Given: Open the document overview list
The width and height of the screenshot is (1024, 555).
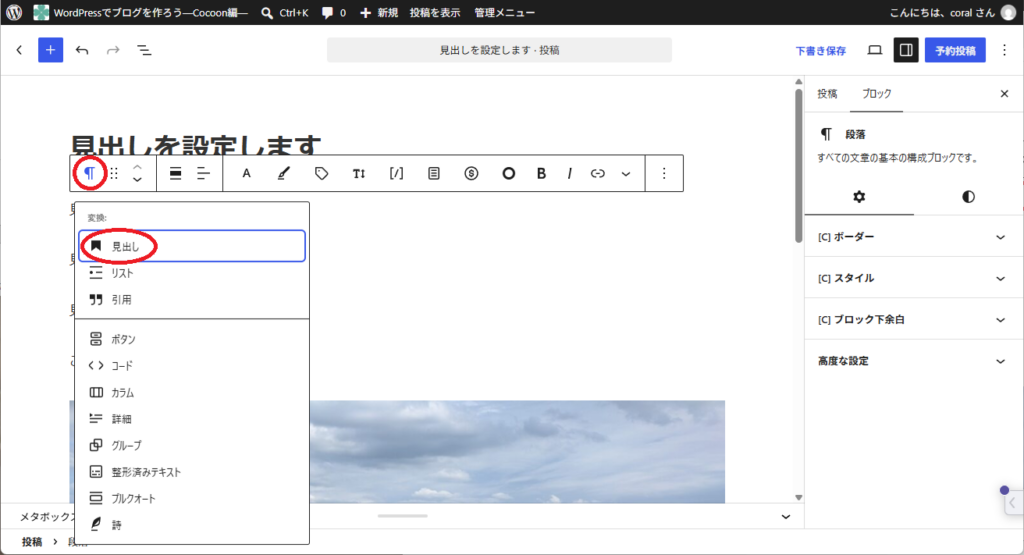Looking at the screenshot, I should pos(144,50).
